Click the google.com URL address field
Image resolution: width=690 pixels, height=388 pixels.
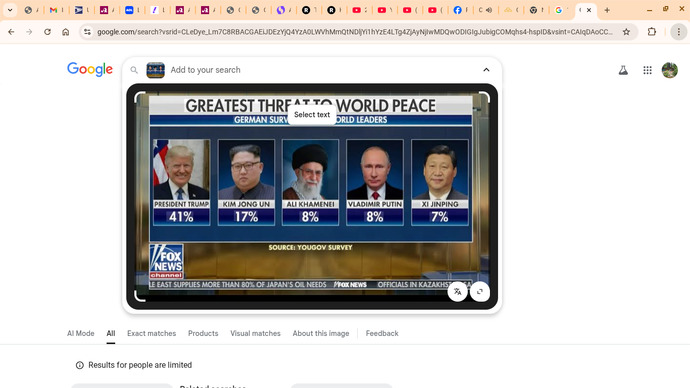354,32
